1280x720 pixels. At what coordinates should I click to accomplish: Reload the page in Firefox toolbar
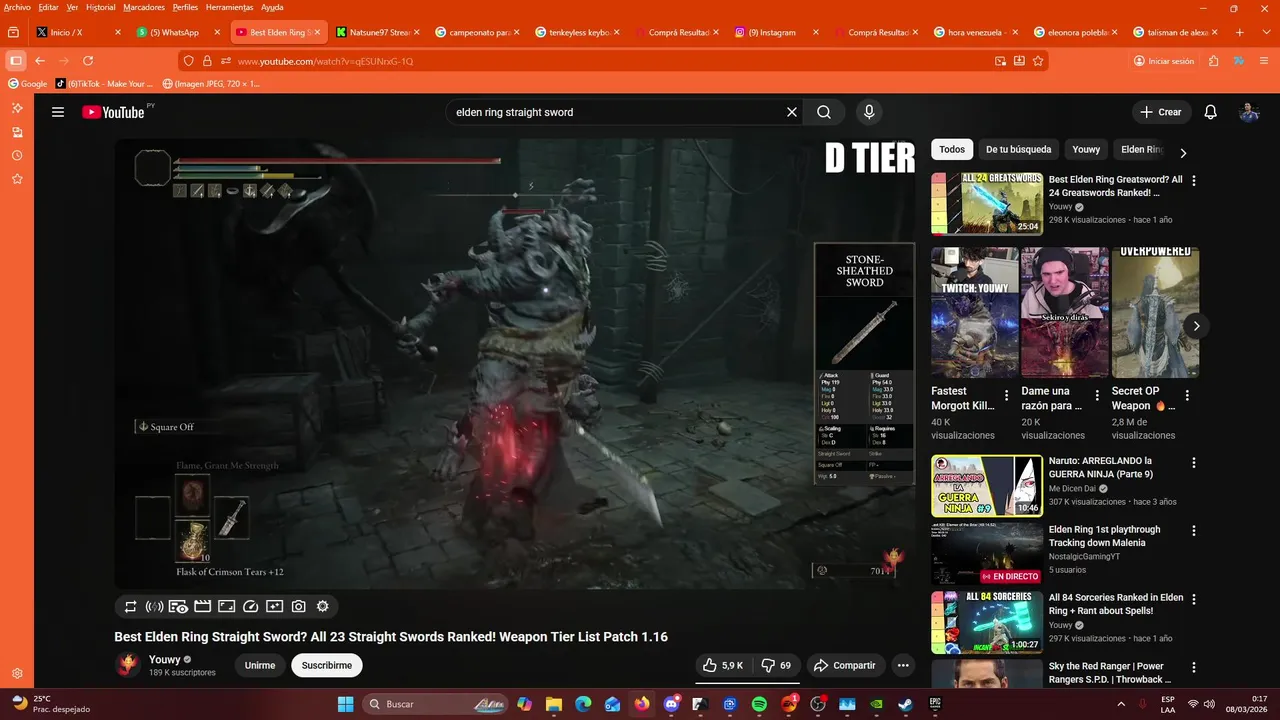coord(88,61)
